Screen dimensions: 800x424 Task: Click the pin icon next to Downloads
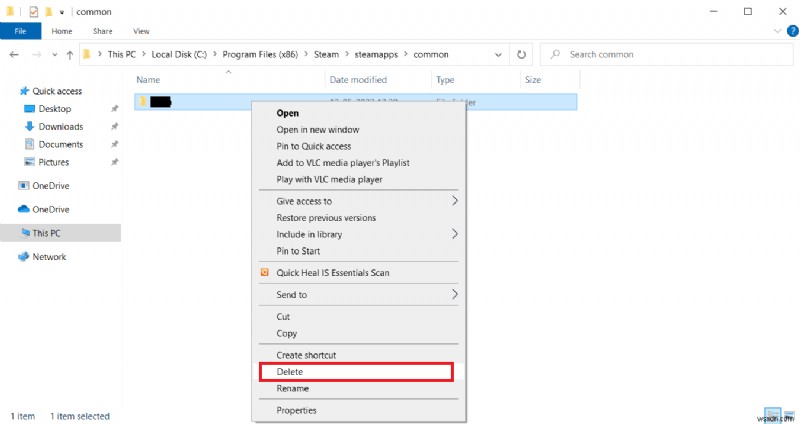point(114,127)
